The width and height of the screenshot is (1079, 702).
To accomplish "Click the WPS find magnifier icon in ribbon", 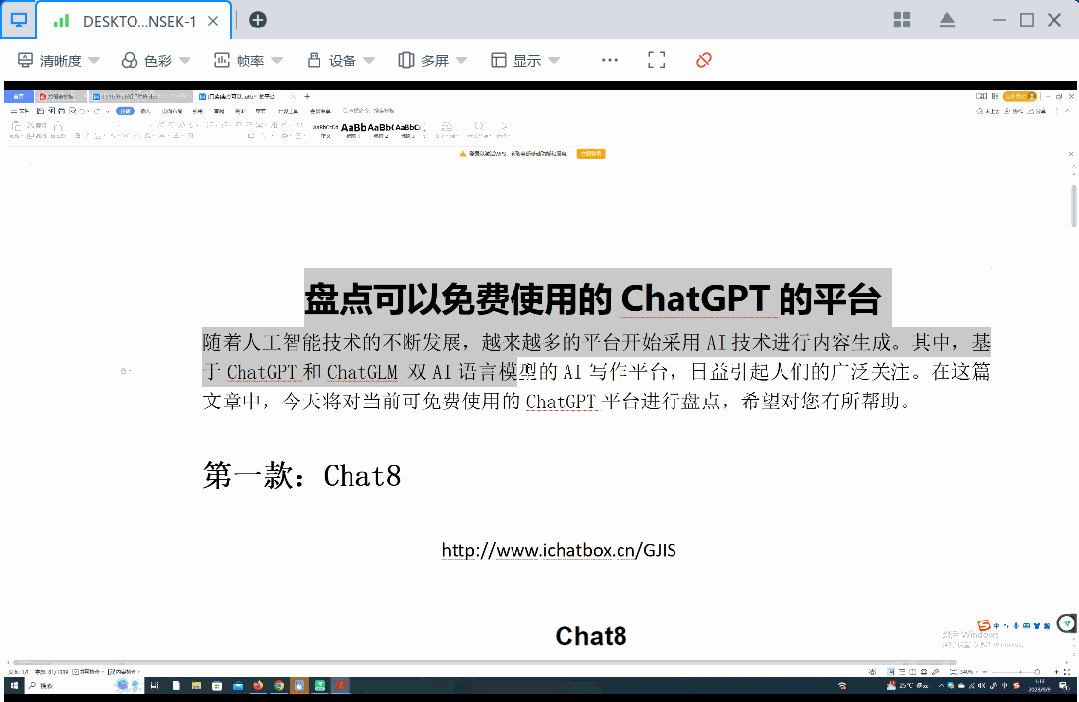I will click(x=480, y=126).
